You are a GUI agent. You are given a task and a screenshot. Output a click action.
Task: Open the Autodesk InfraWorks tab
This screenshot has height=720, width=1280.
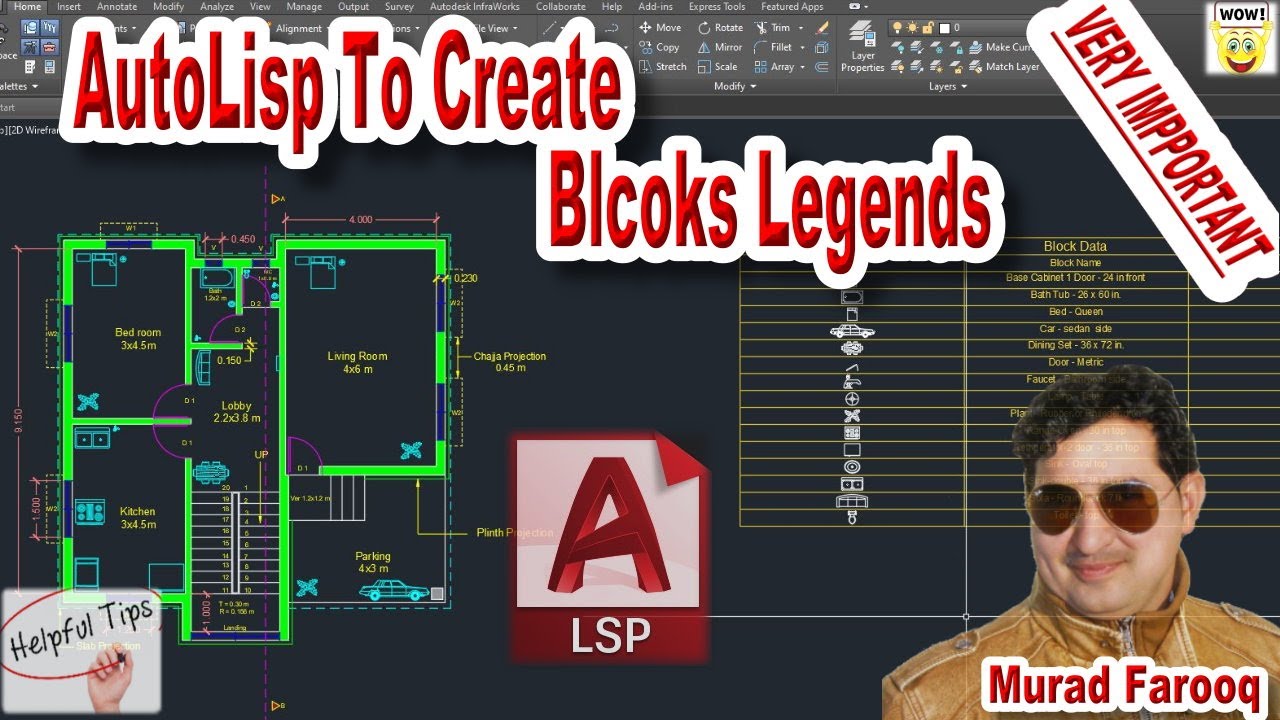476,7
